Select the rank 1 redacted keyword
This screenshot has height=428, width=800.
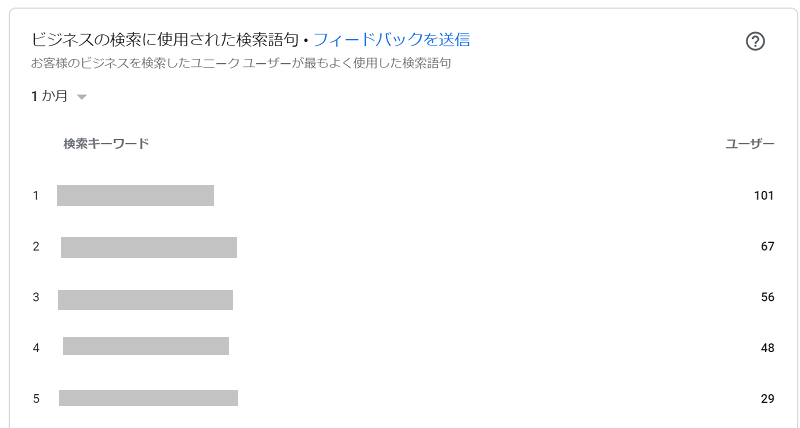135,195
